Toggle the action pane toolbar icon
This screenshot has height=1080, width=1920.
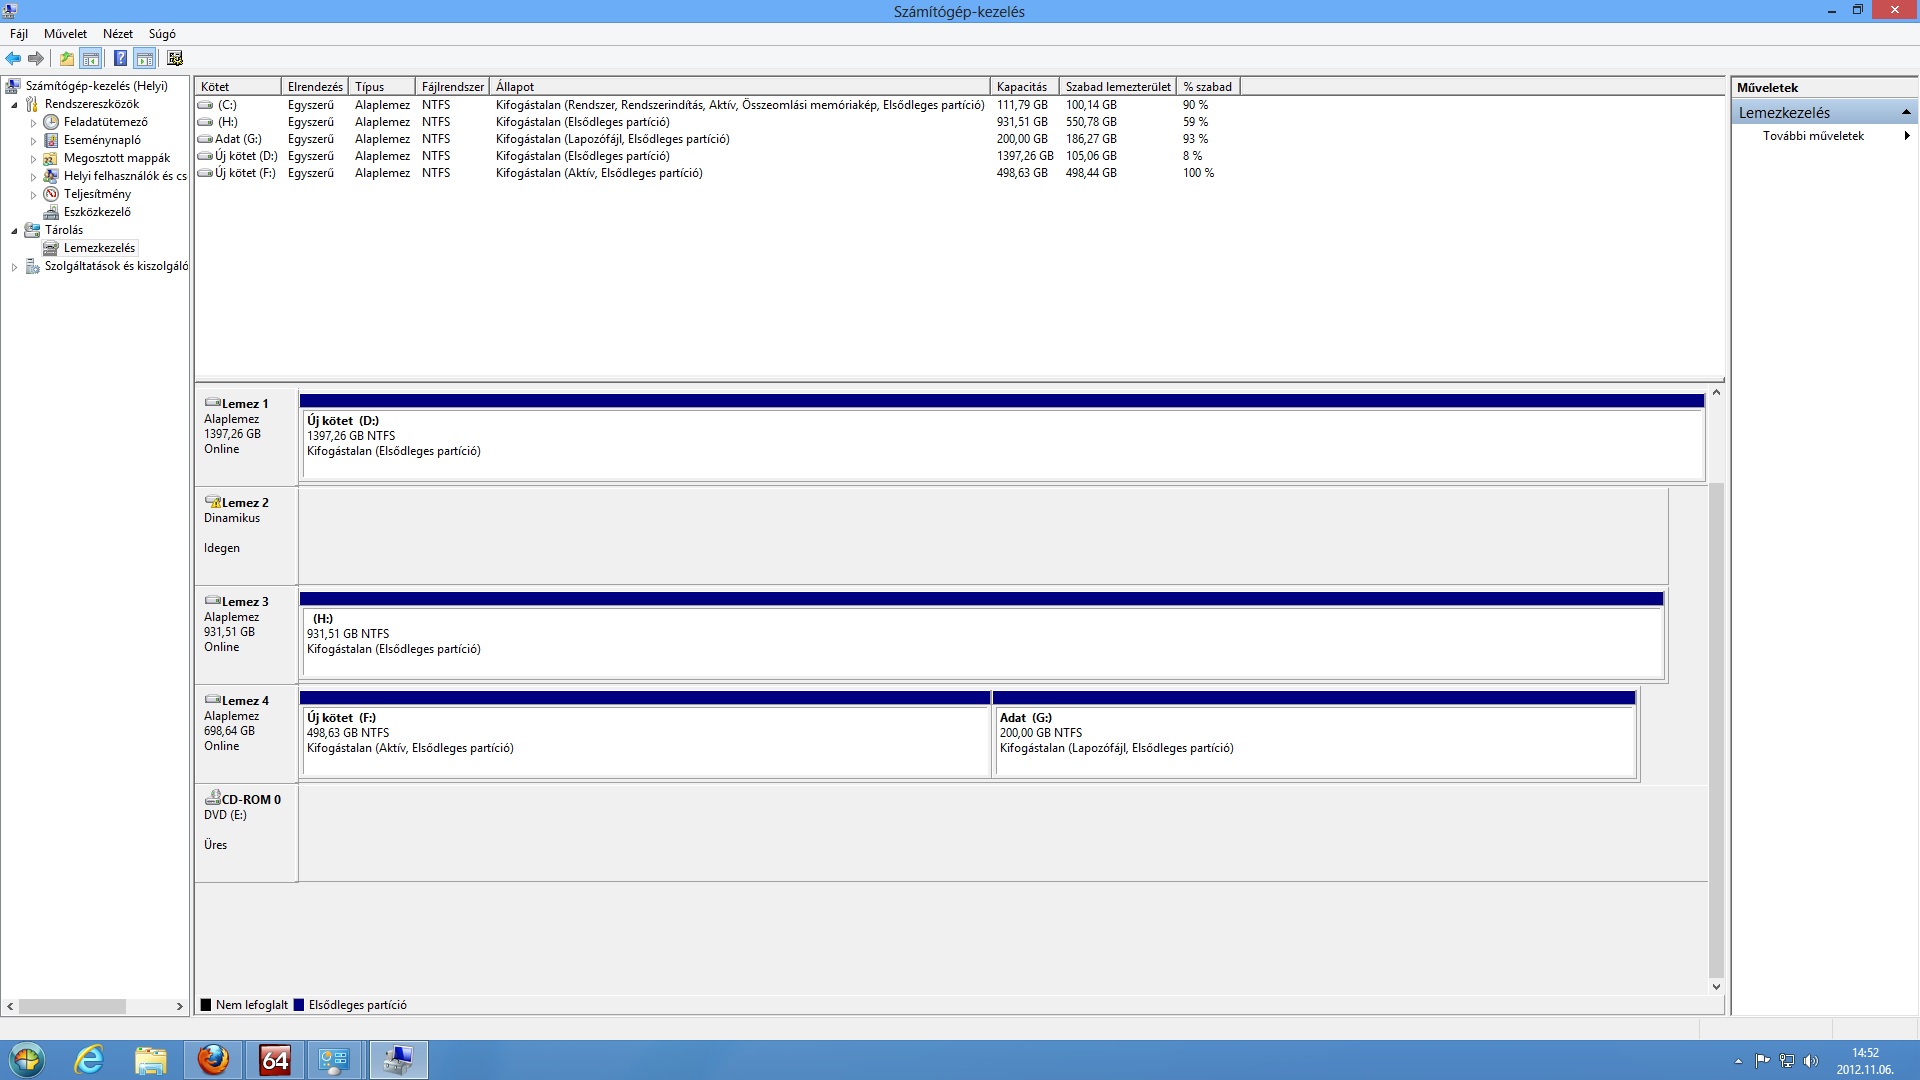click(145, 58)
